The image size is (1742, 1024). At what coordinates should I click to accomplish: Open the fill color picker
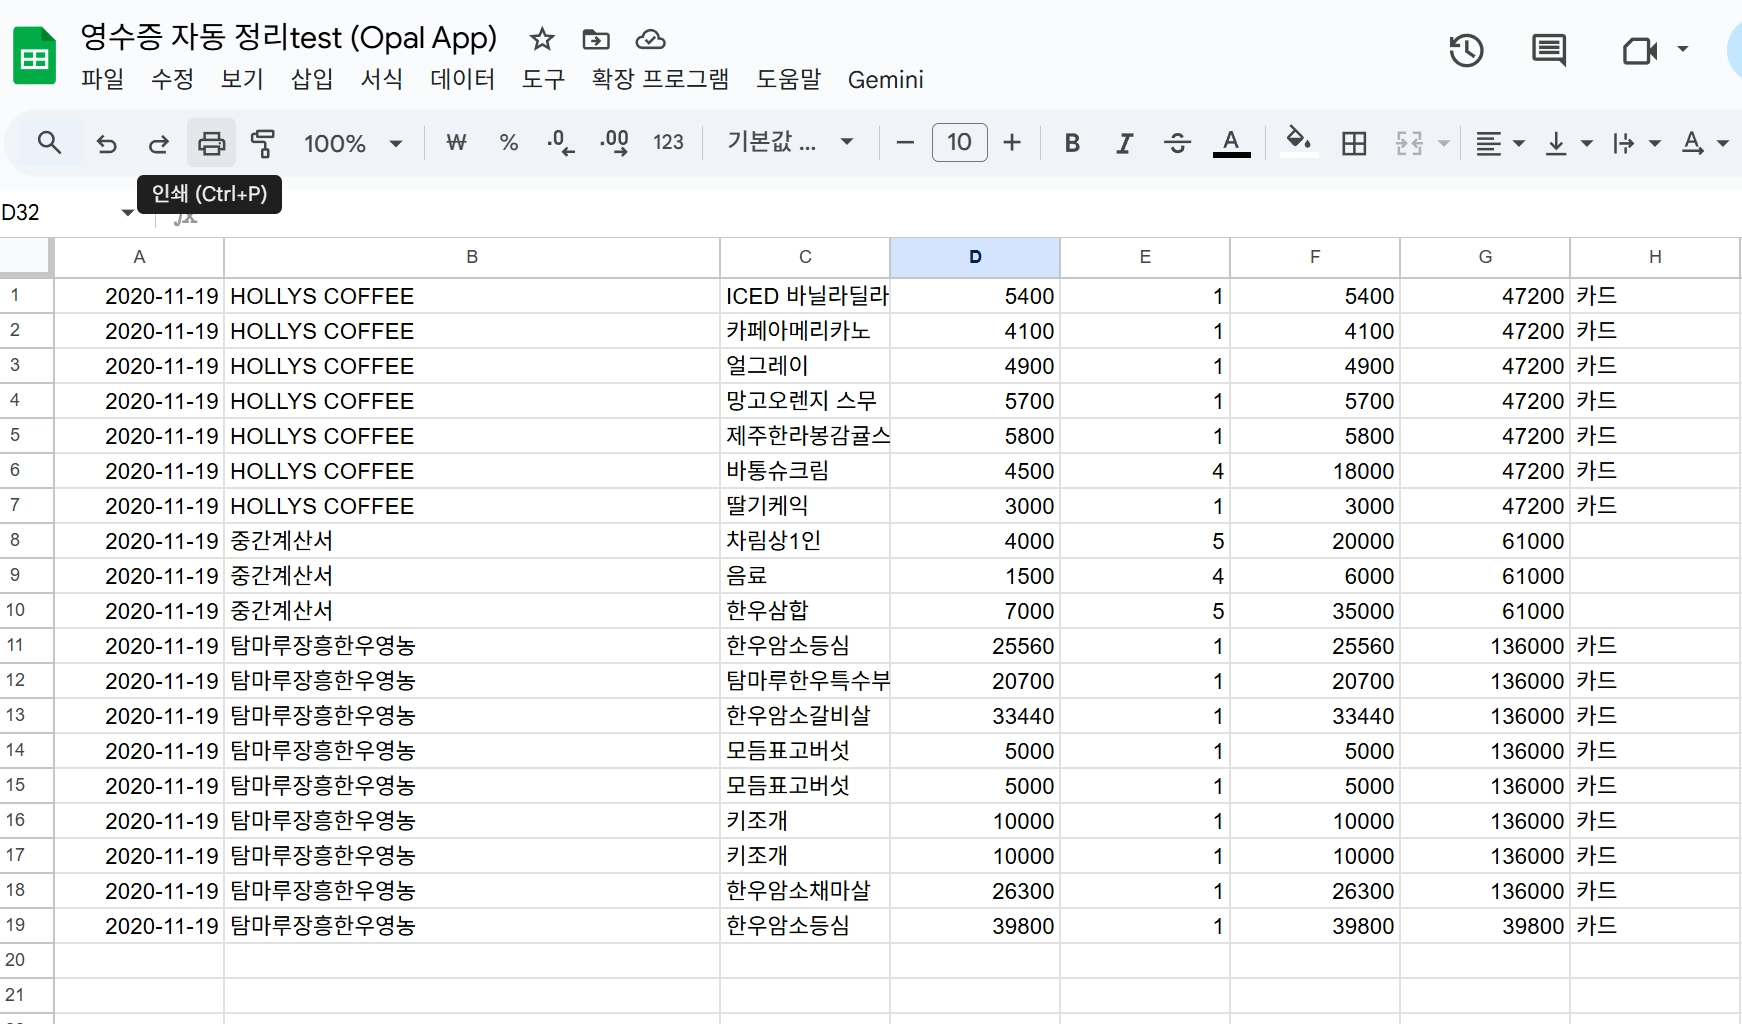1298,141
